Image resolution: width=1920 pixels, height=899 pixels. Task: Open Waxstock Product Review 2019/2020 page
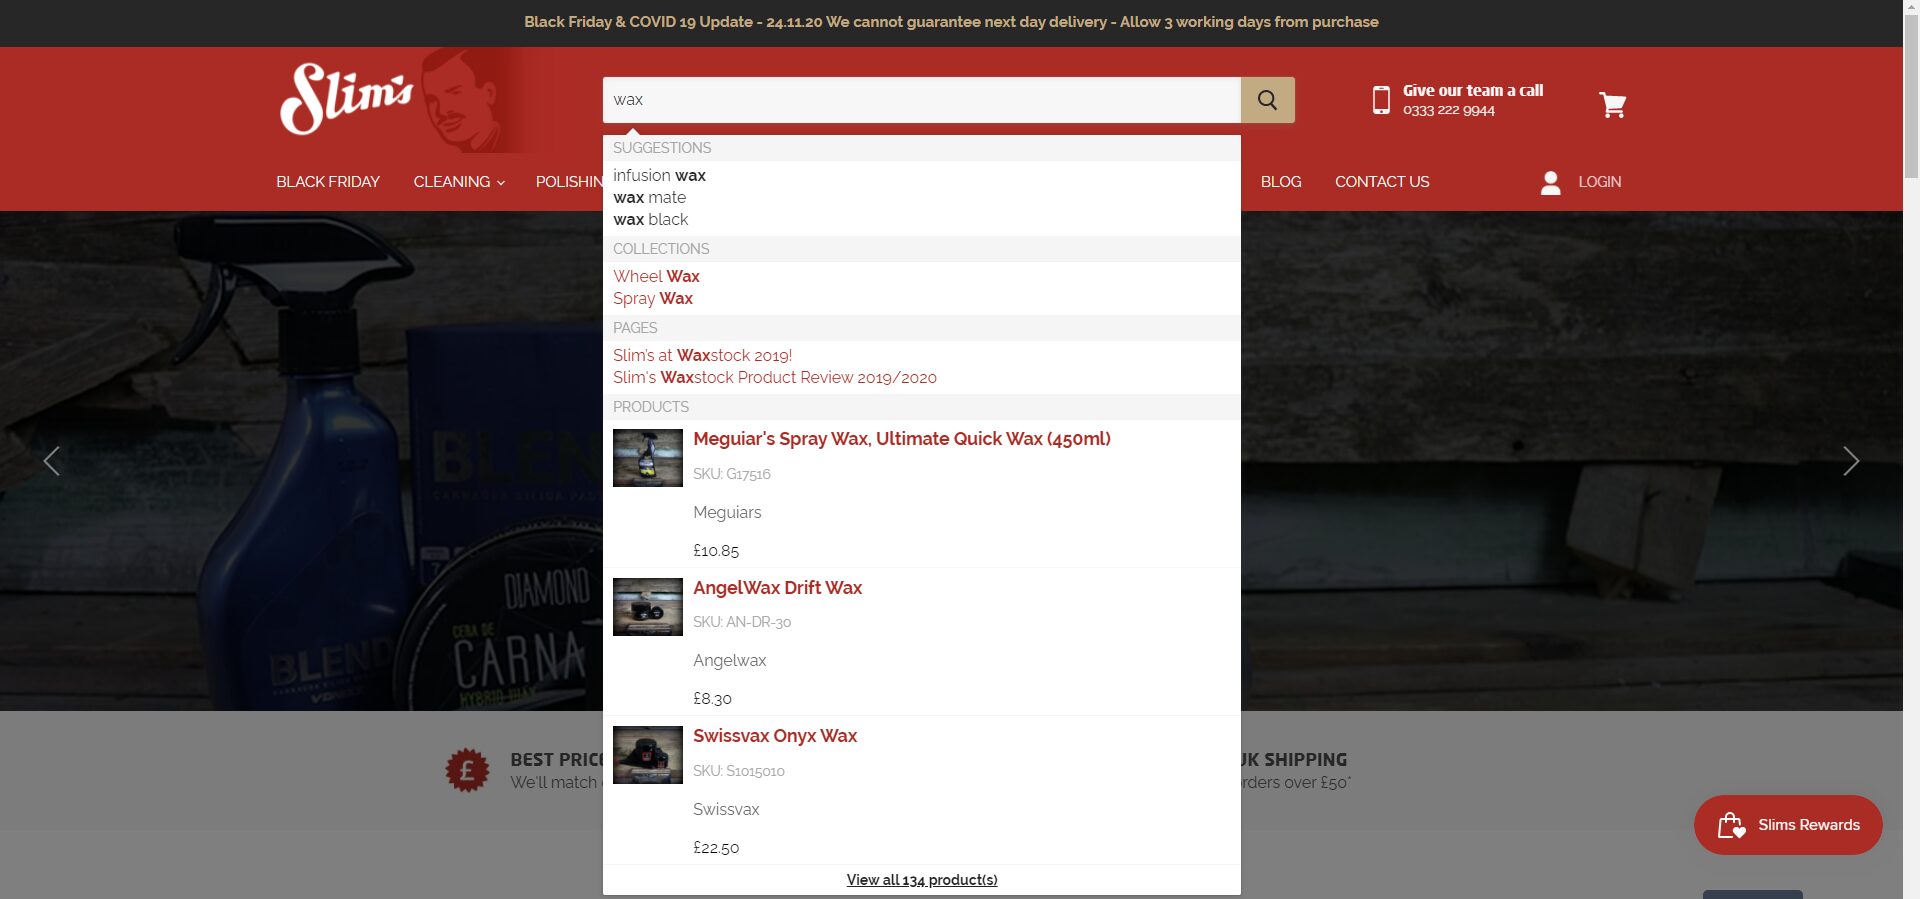click(x=775, y=377)
